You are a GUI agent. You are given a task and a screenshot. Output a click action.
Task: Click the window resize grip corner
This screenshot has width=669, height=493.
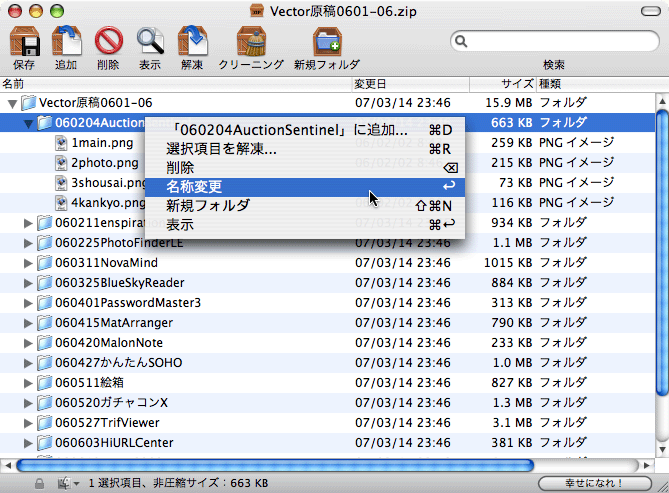663,487
